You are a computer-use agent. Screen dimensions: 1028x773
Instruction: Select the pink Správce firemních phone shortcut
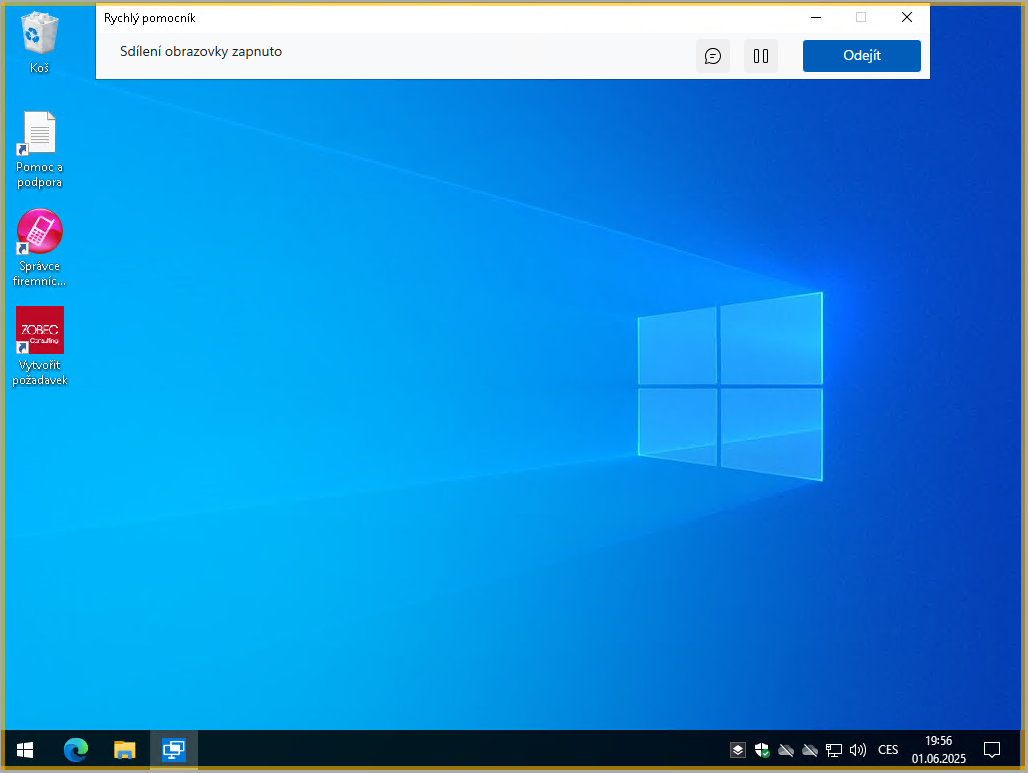39,233
